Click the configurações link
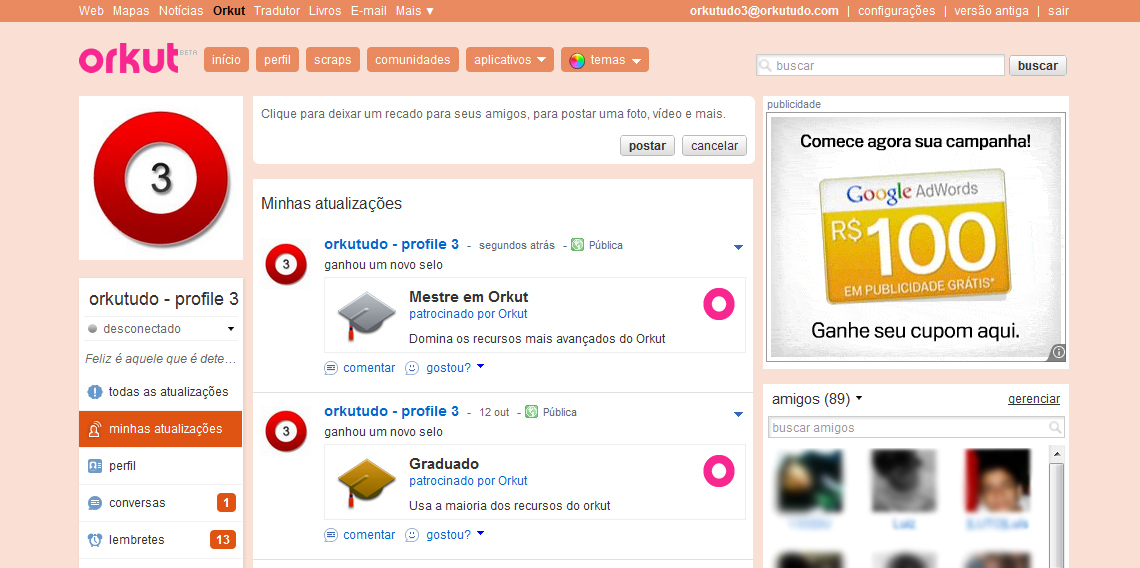1140x568 pixels. click(896, 11)
